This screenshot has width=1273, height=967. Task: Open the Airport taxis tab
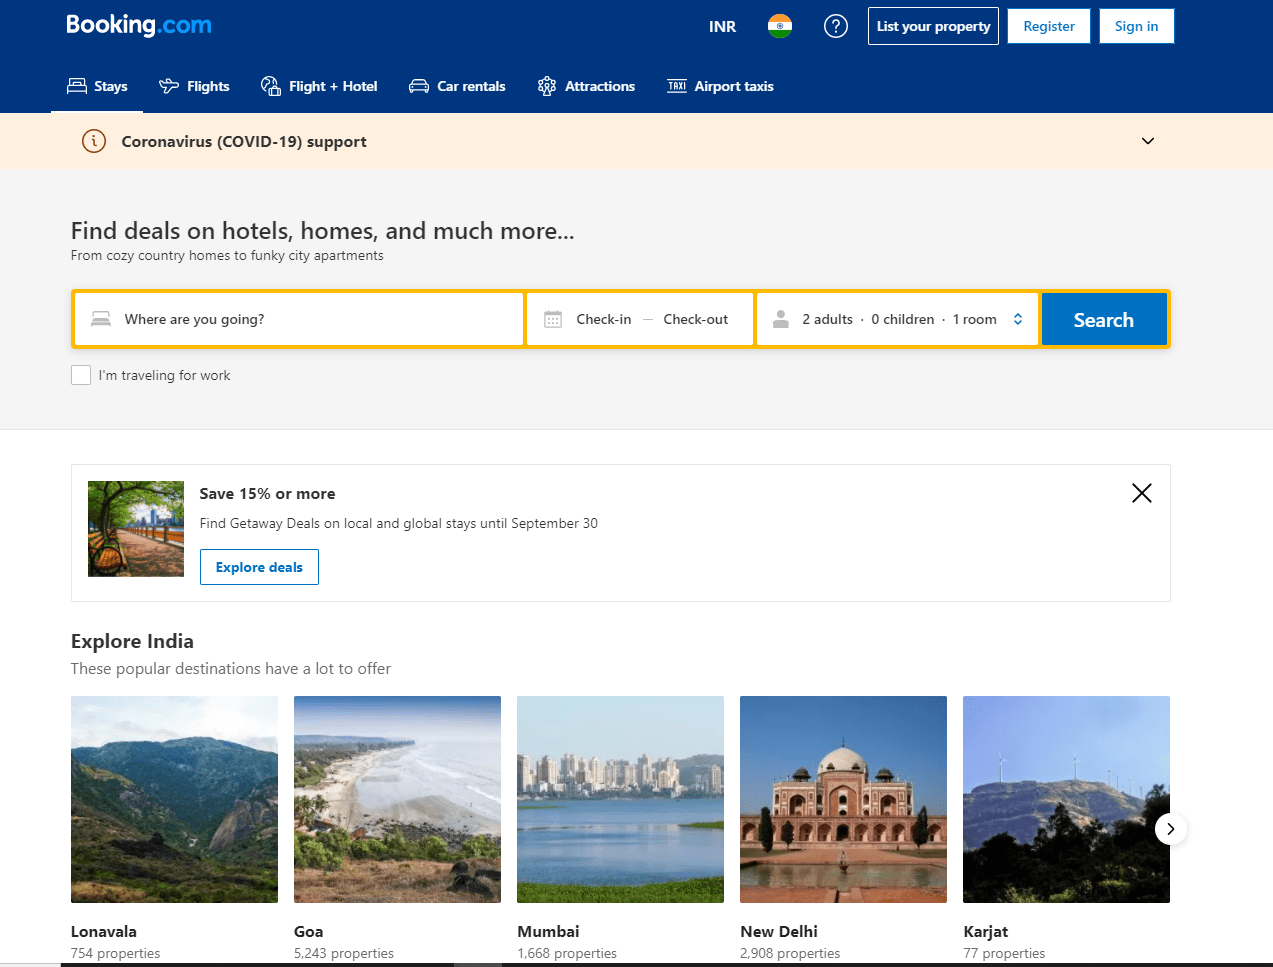click(720, 86)
